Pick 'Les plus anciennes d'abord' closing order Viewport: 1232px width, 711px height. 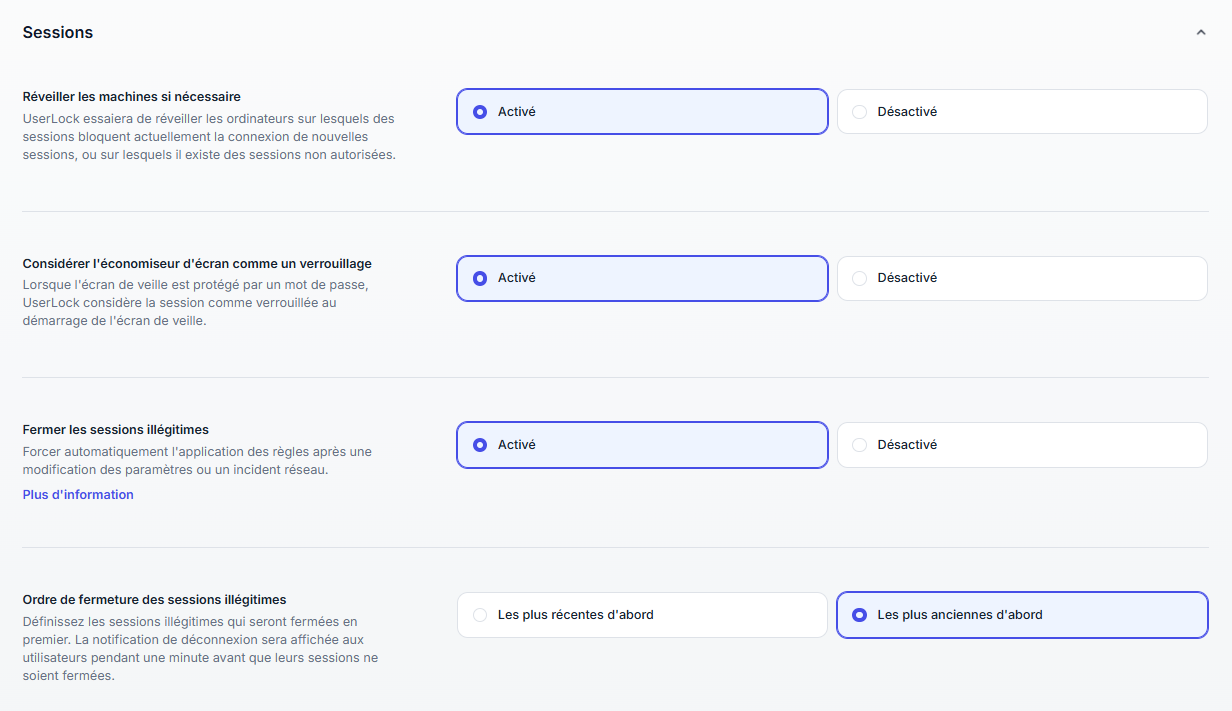pyautogui.click(x=1022, y=615)
